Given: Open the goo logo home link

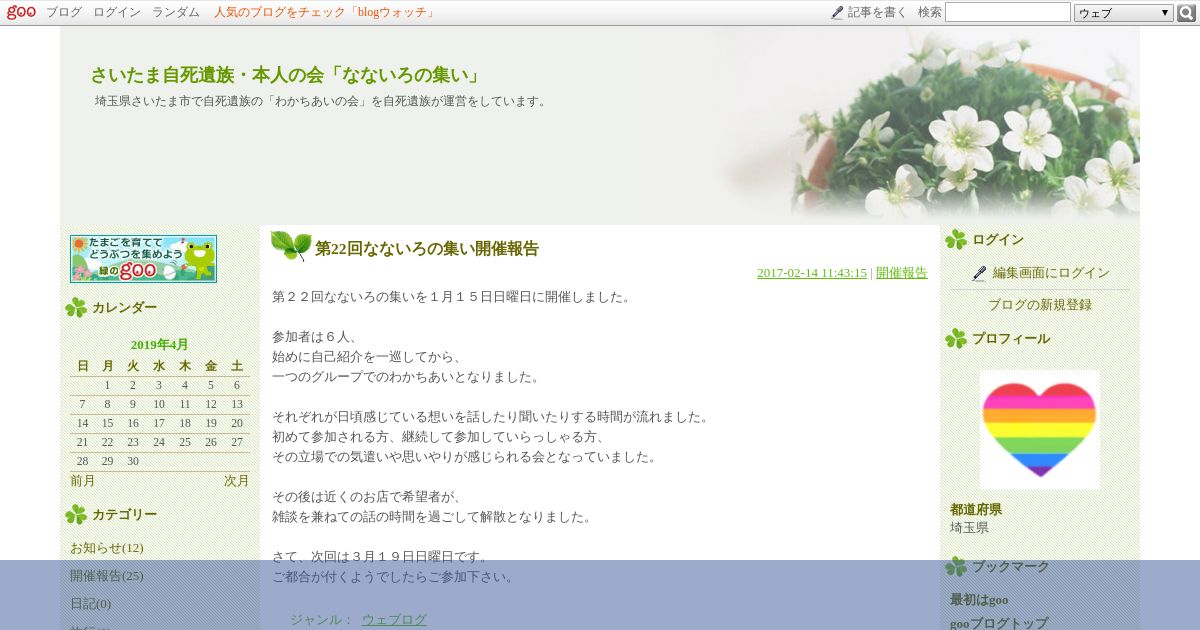Looking at the screenshot, I should coord(21,12).
